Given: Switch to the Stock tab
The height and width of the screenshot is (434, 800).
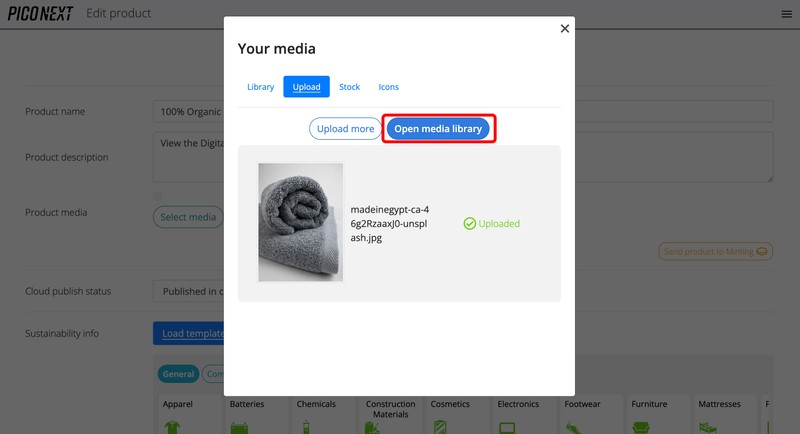Looking at the screenshot, I should [349, 87].
